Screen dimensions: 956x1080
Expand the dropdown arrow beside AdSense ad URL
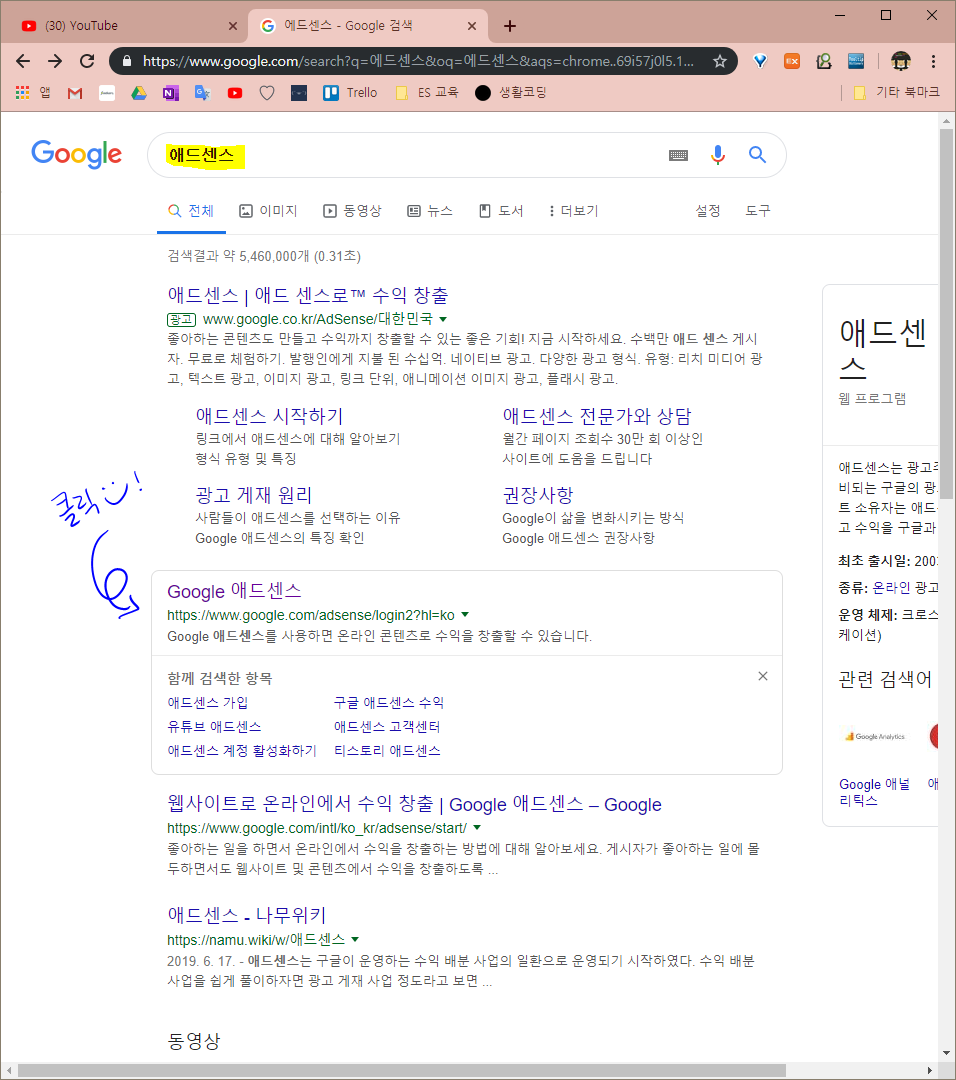click(x=443, y=319)
